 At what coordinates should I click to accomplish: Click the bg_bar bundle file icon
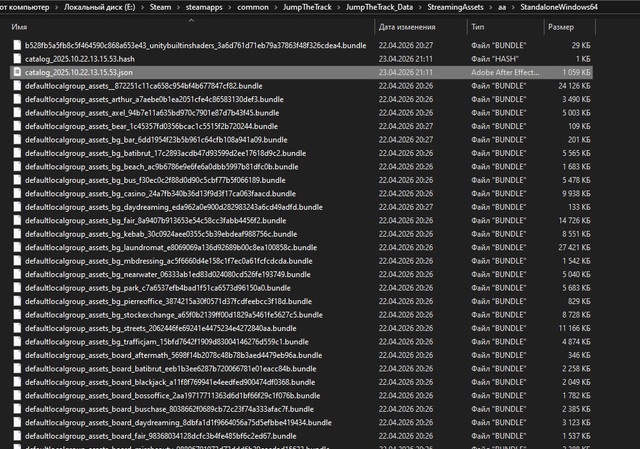[17, 140]
